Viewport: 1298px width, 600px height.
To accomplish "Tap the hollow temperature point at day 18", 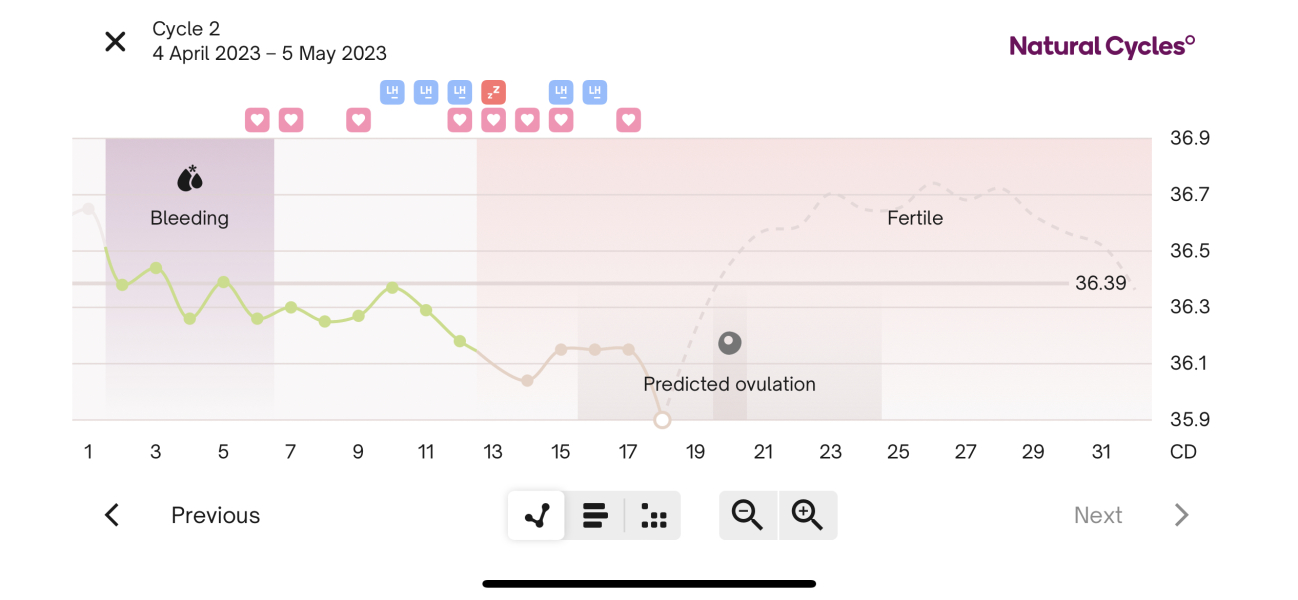I will [662, 420].
